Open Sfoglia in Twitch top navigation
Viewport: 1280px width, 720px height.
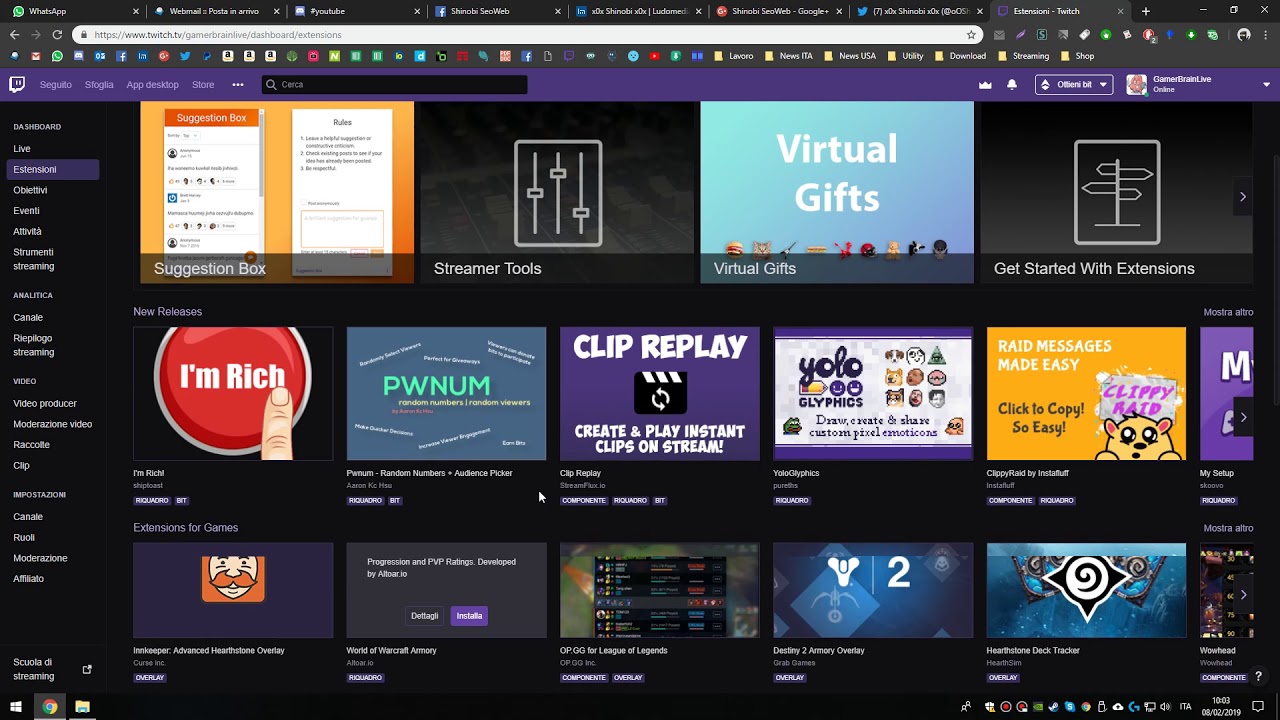99,85
